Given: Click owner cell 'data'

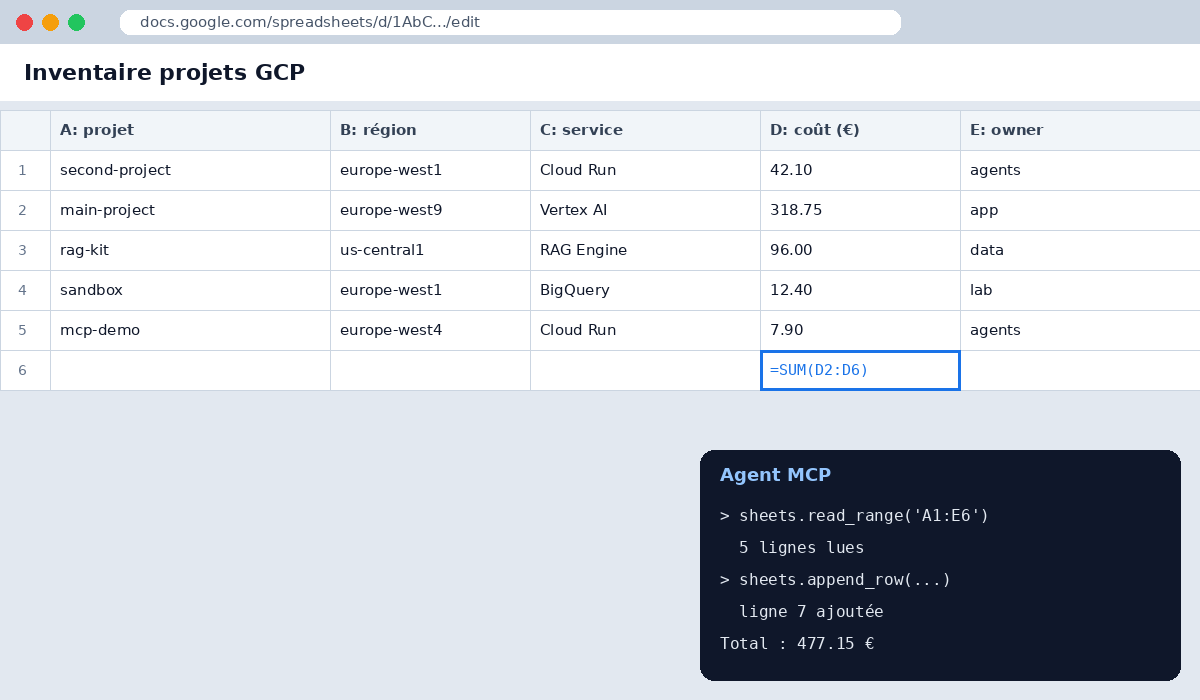Looking at the screenshot, I should coord(1080,250).
